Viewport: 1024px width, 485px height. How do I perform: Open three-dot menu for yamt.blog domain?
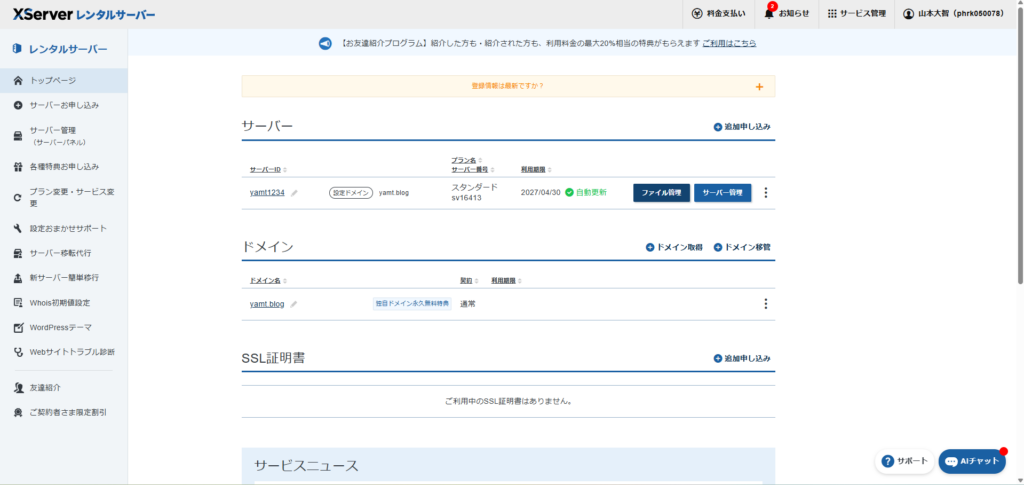pyautogui.click(x=766, y=304)
